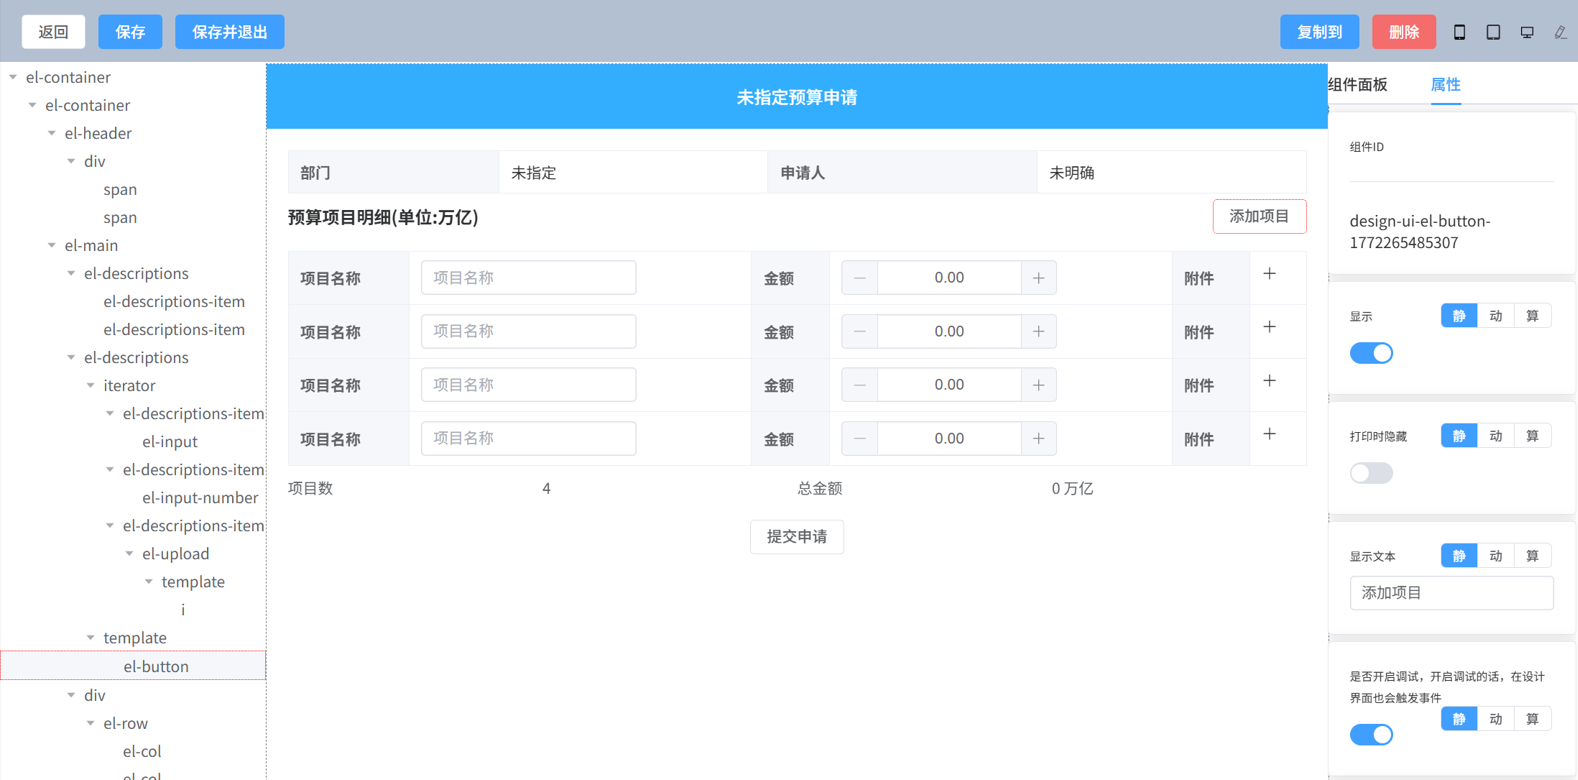Decrease amount in third project row
Viewport: 1578px width, 780px height.
click(859, 385)
